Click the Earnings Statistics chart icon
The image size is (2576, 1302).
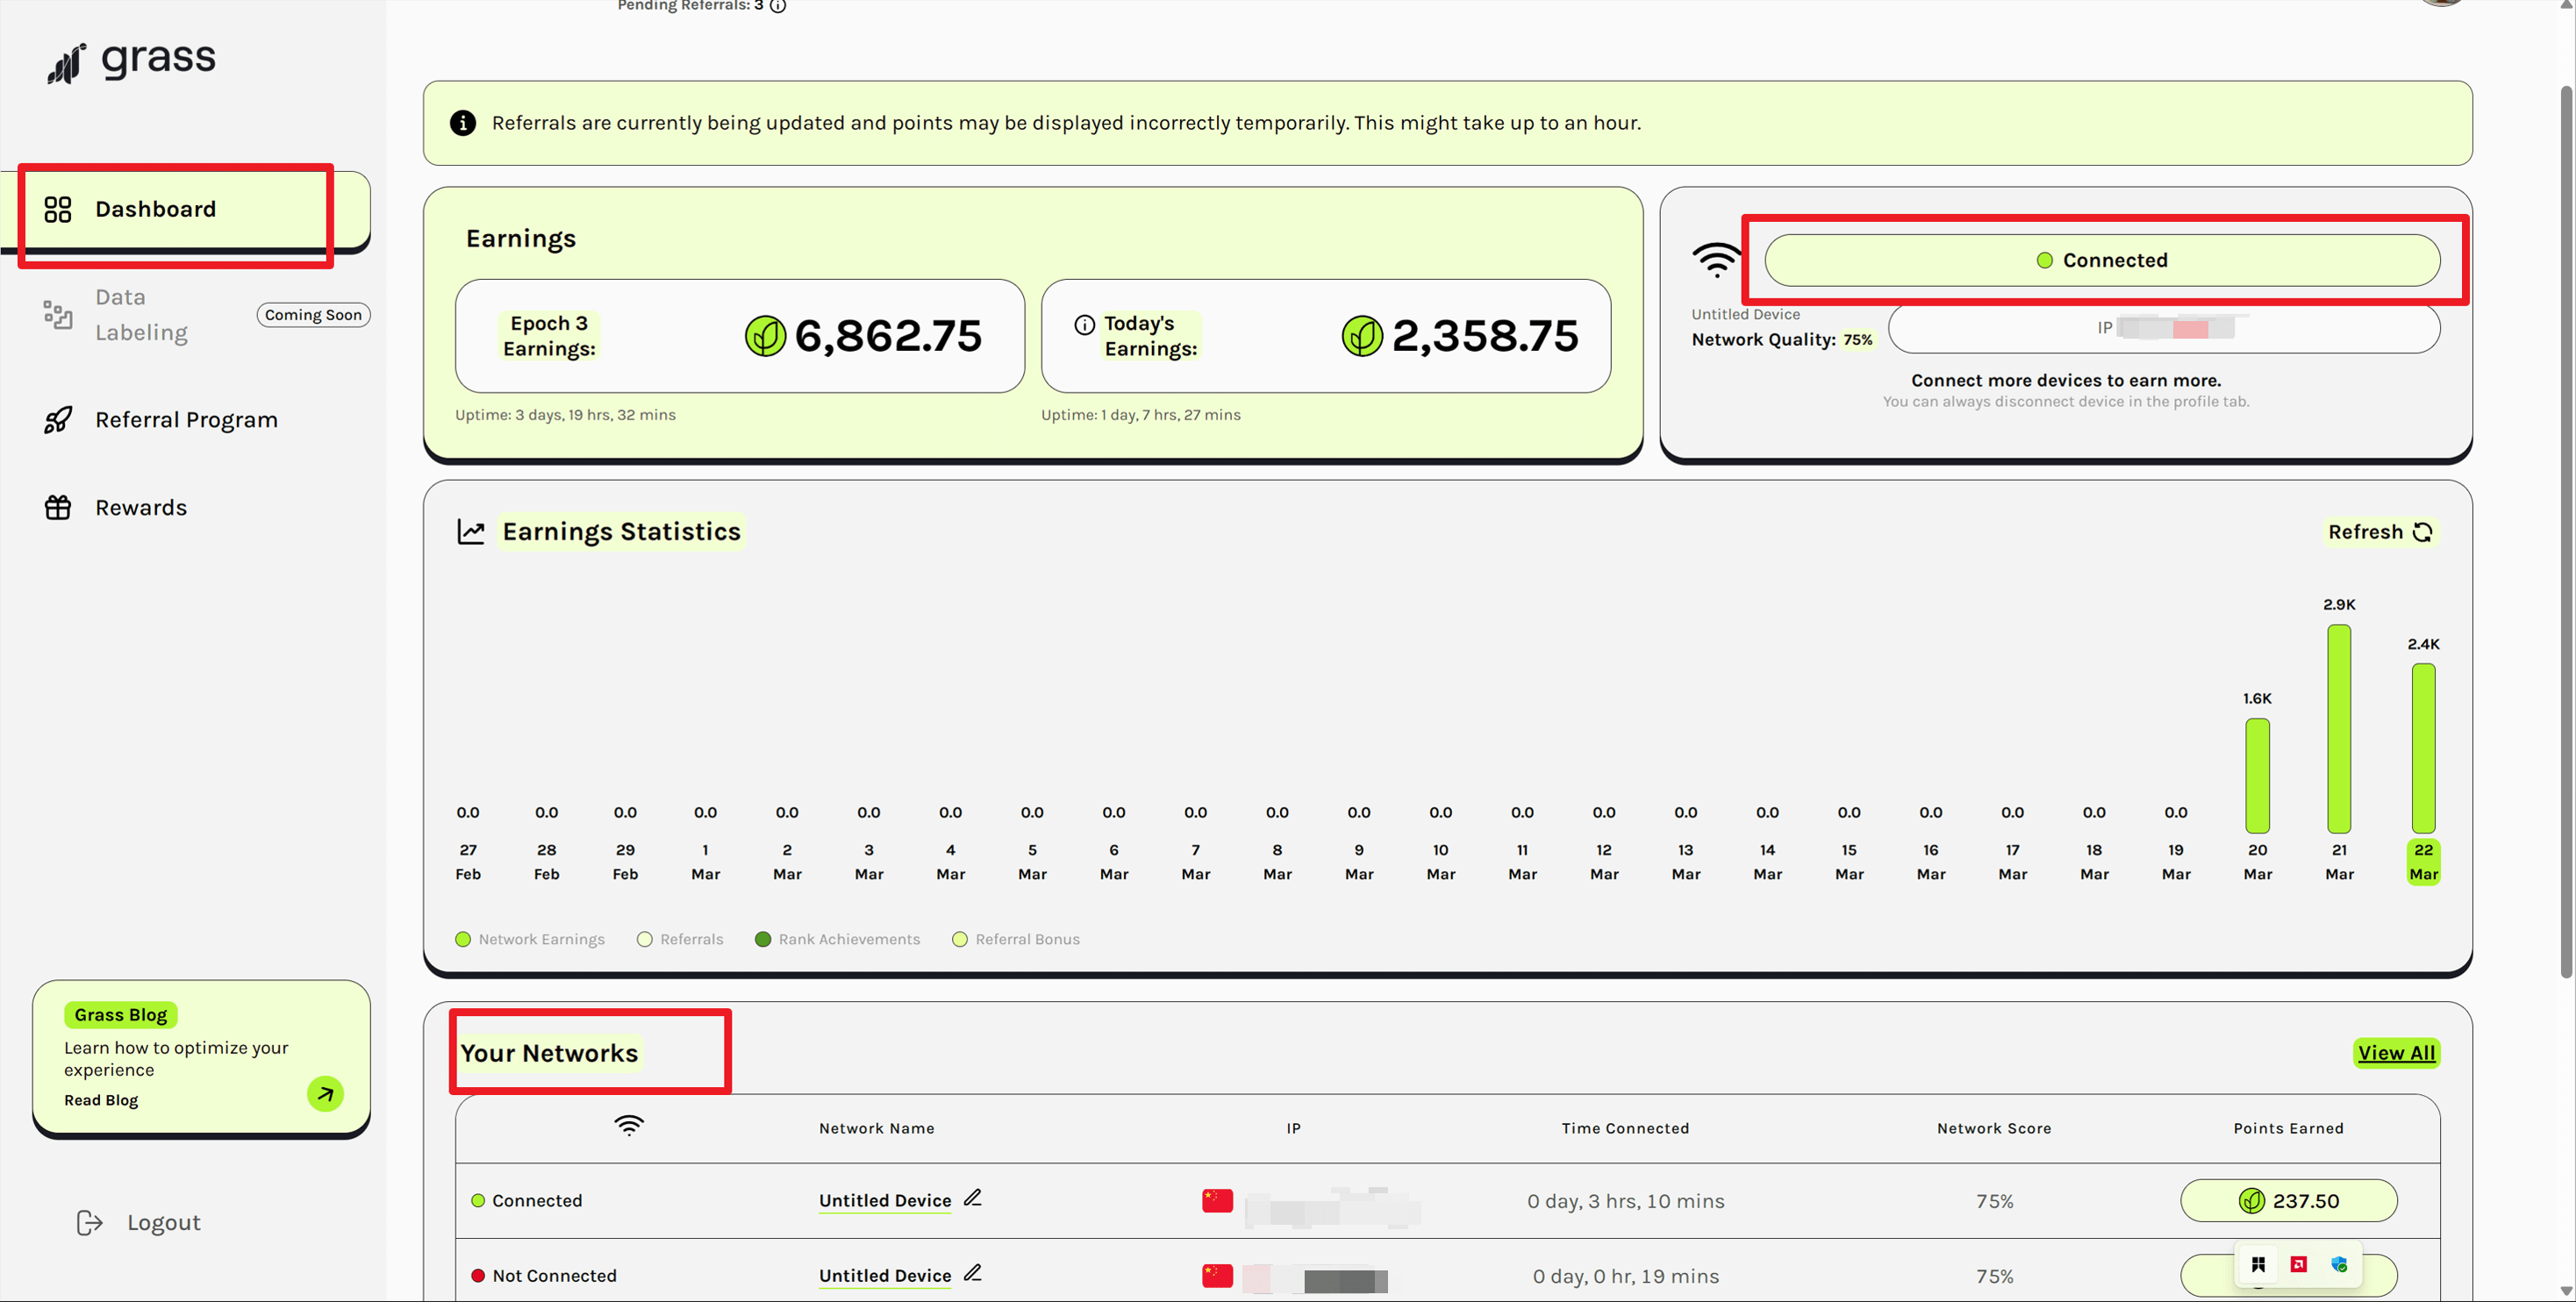(471, 531)
